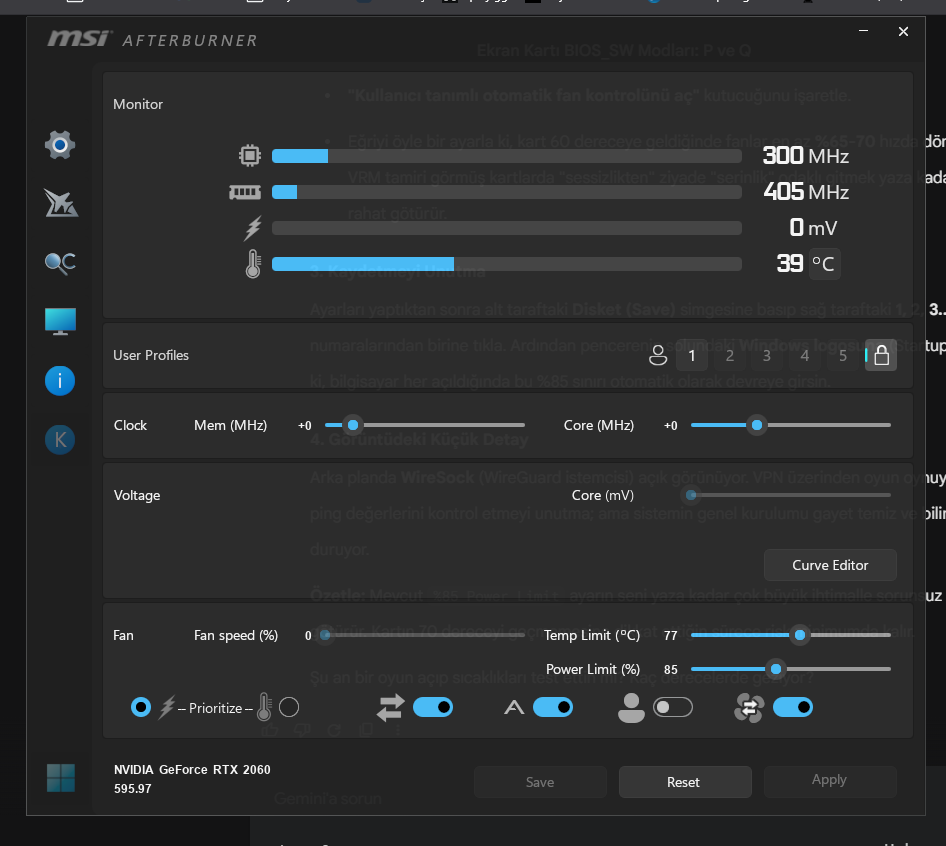Close the MSI Afterburner window
946x846 pixels.
click(903, 31)
